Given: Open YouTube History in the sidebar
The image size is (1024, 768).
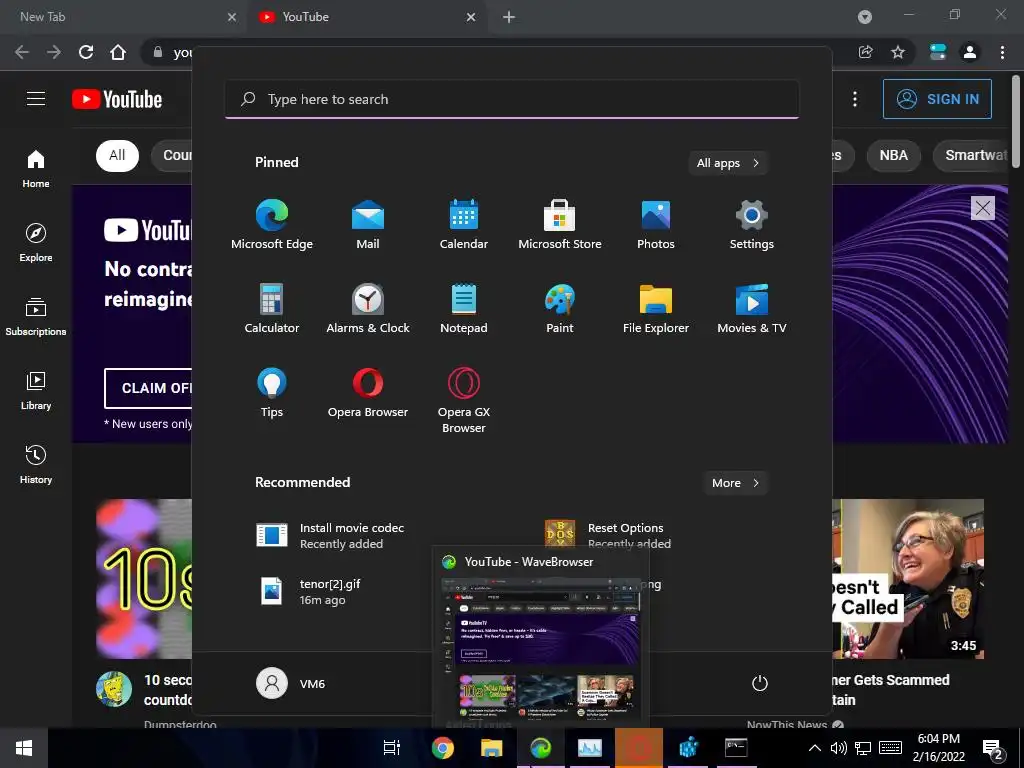Looking at the screenshot, I should pos(36,464).
